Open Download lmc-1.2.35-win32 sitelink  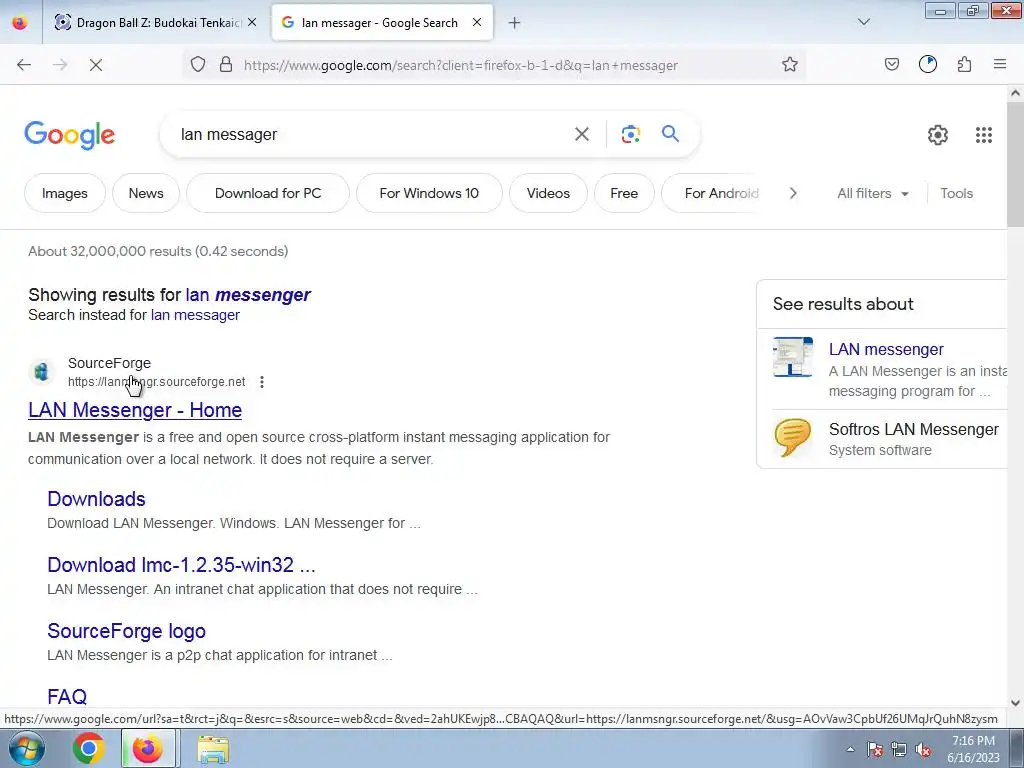(x=181, y=565)
